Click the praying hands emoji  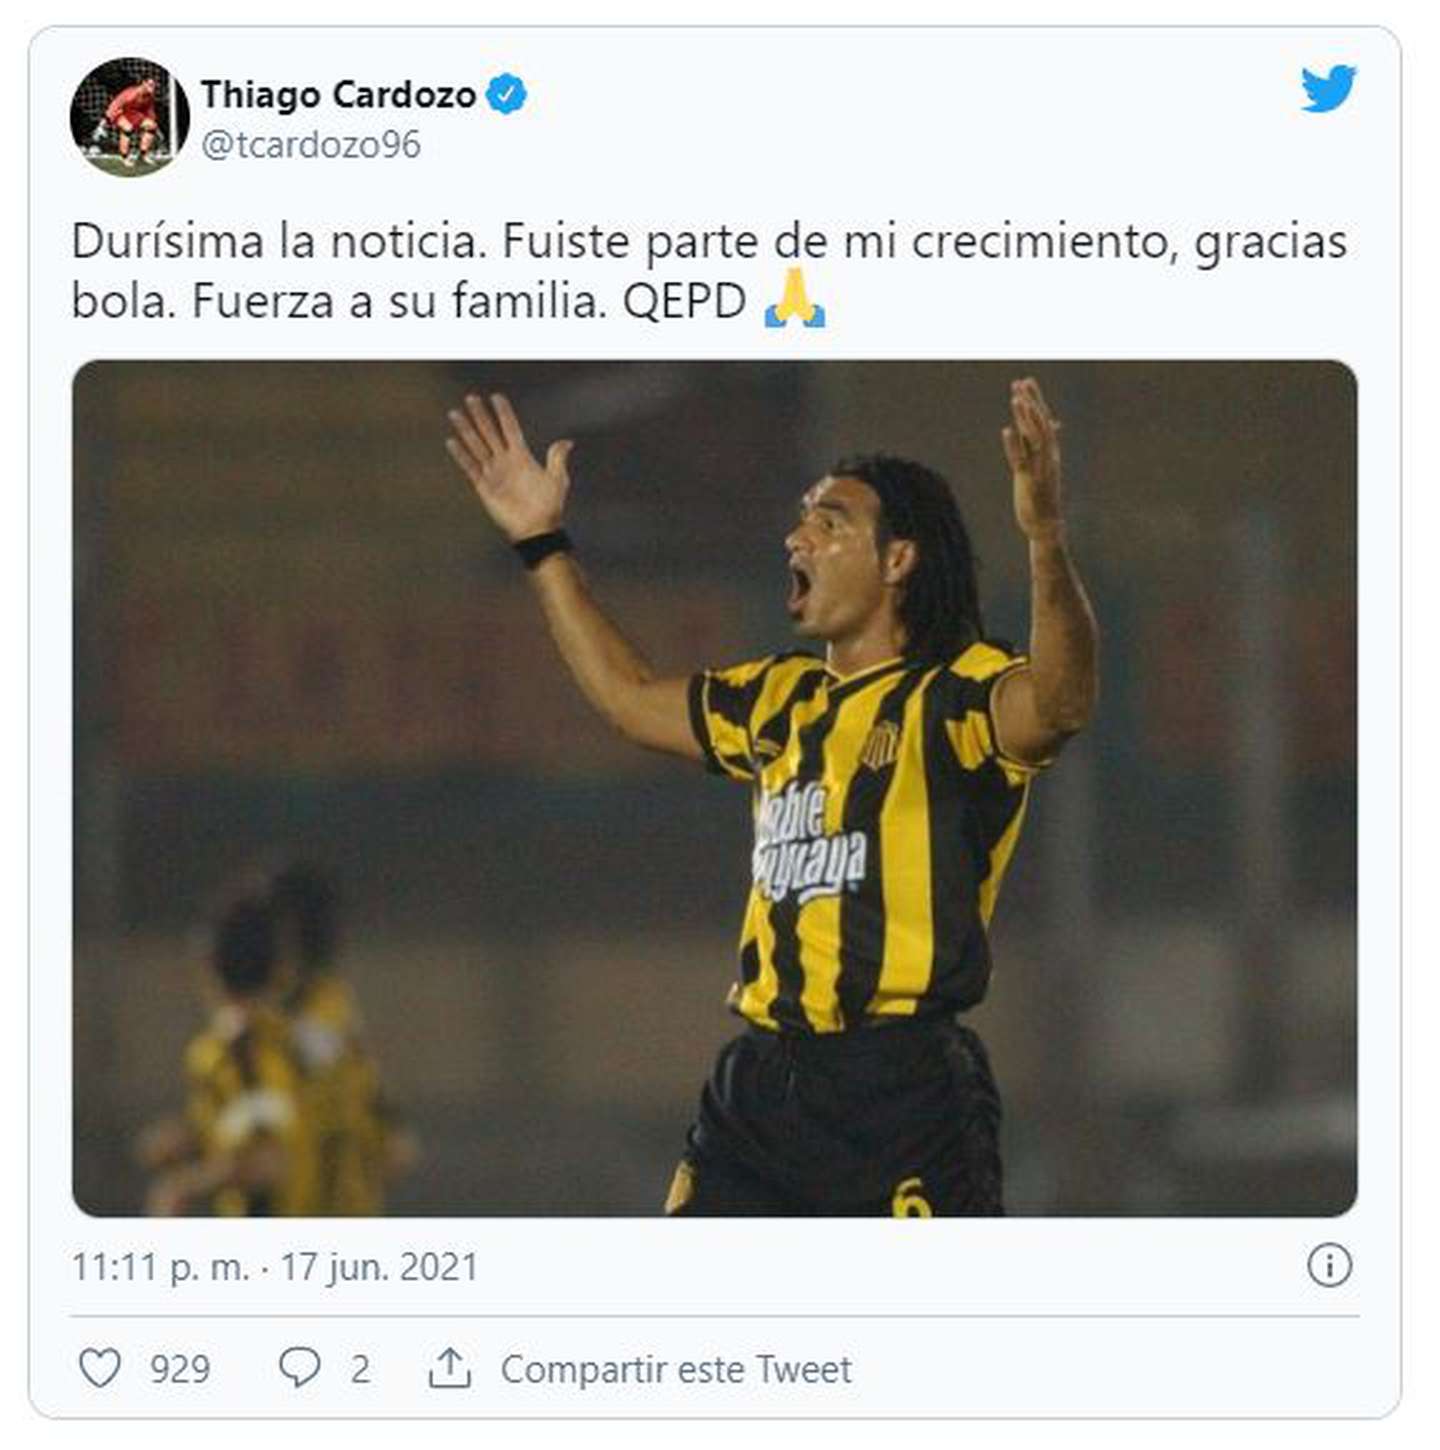795,298
